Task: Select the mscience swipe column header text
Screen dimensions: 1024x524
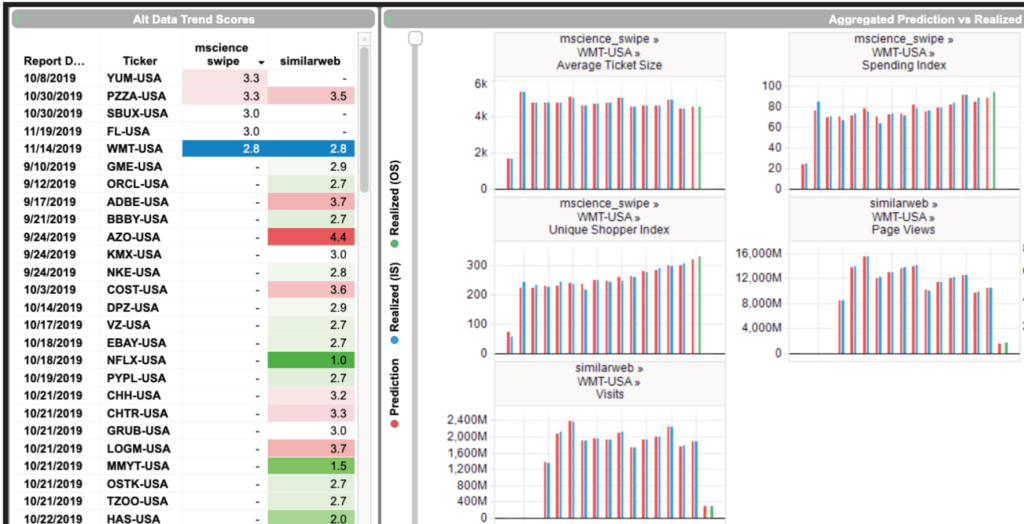Action: tap(222, 54)
